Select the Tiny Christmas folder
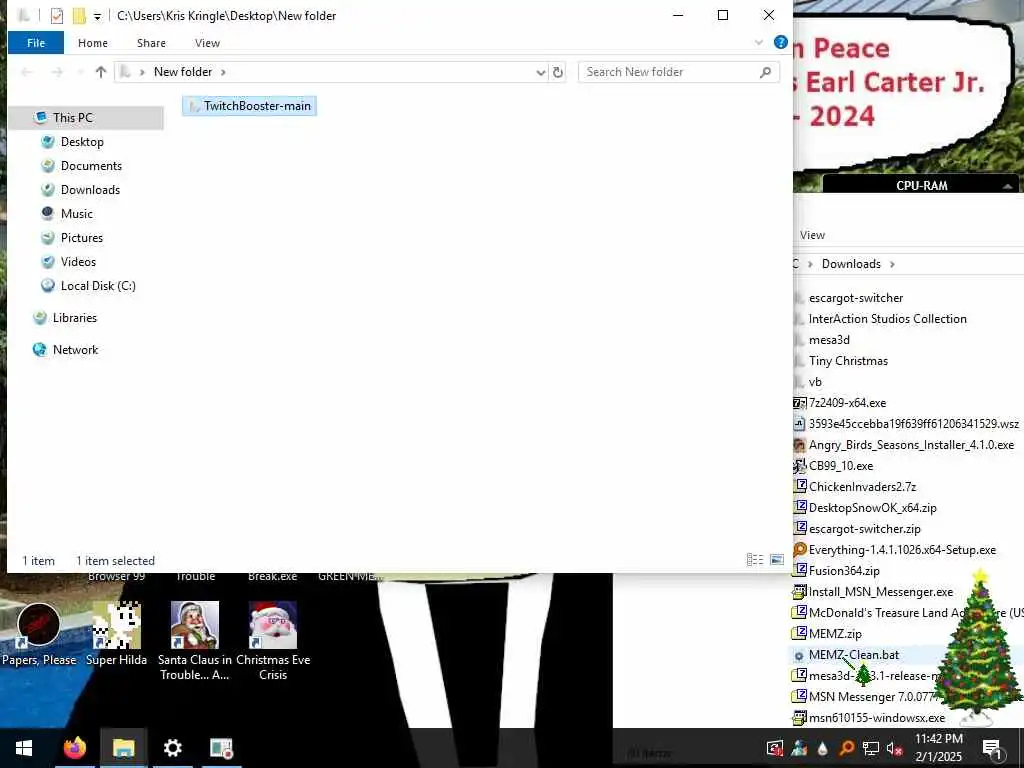 point(848,360)
